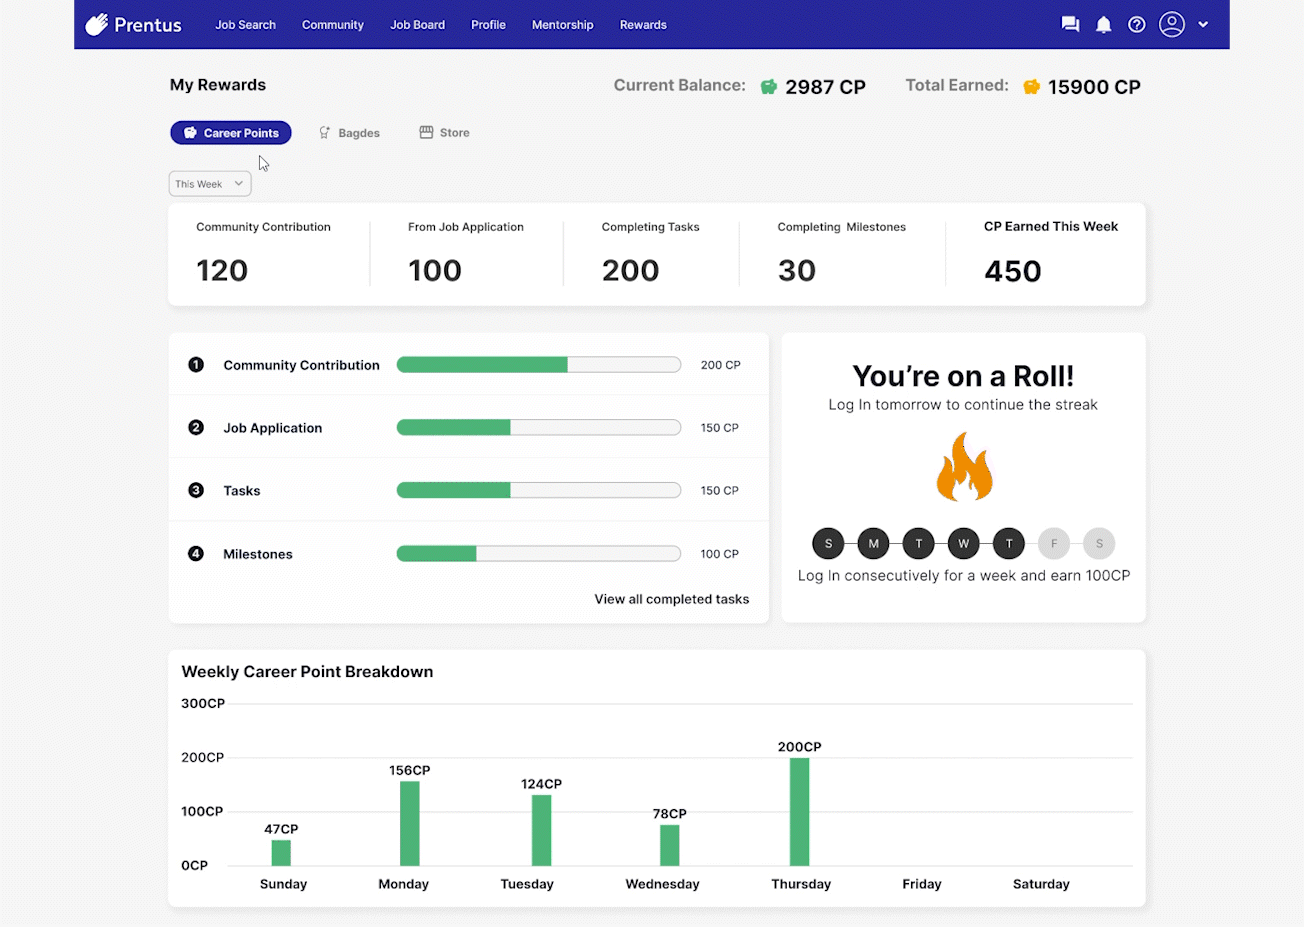
Task: Open Rewards in the top navbar
Action: point(643,25)
